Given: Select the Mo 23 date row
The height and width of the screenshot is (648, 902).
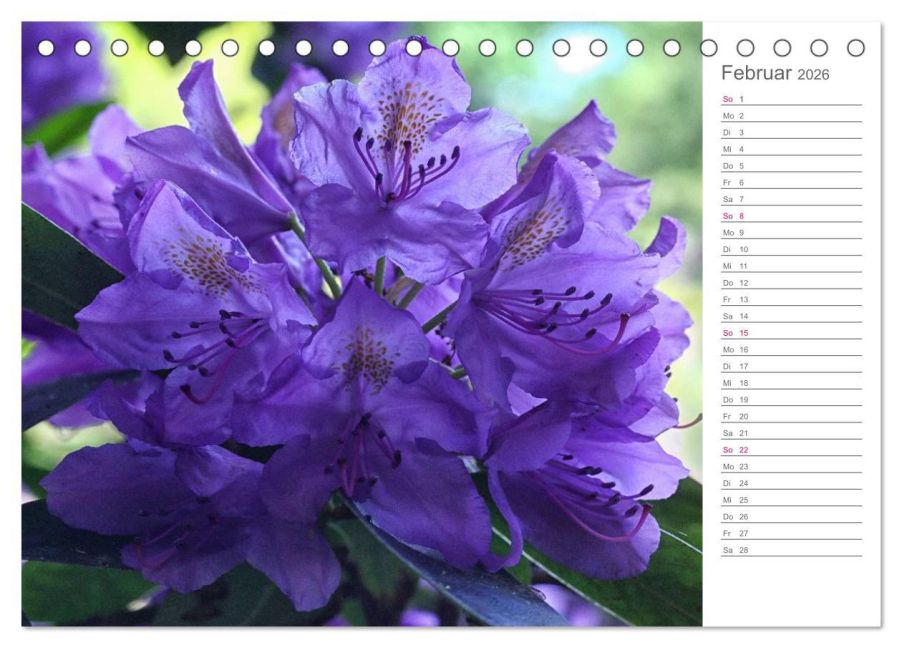Looking at the screenshot, I should click(x=792, y=466).
